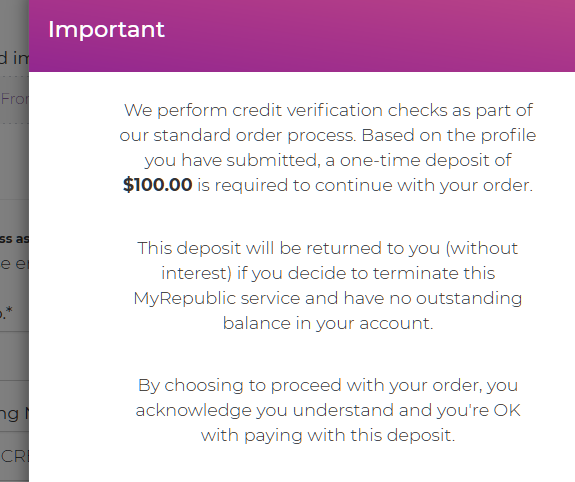Click the required asterisk label behind the dialog
575x482 pixels.
pos(6,313)
